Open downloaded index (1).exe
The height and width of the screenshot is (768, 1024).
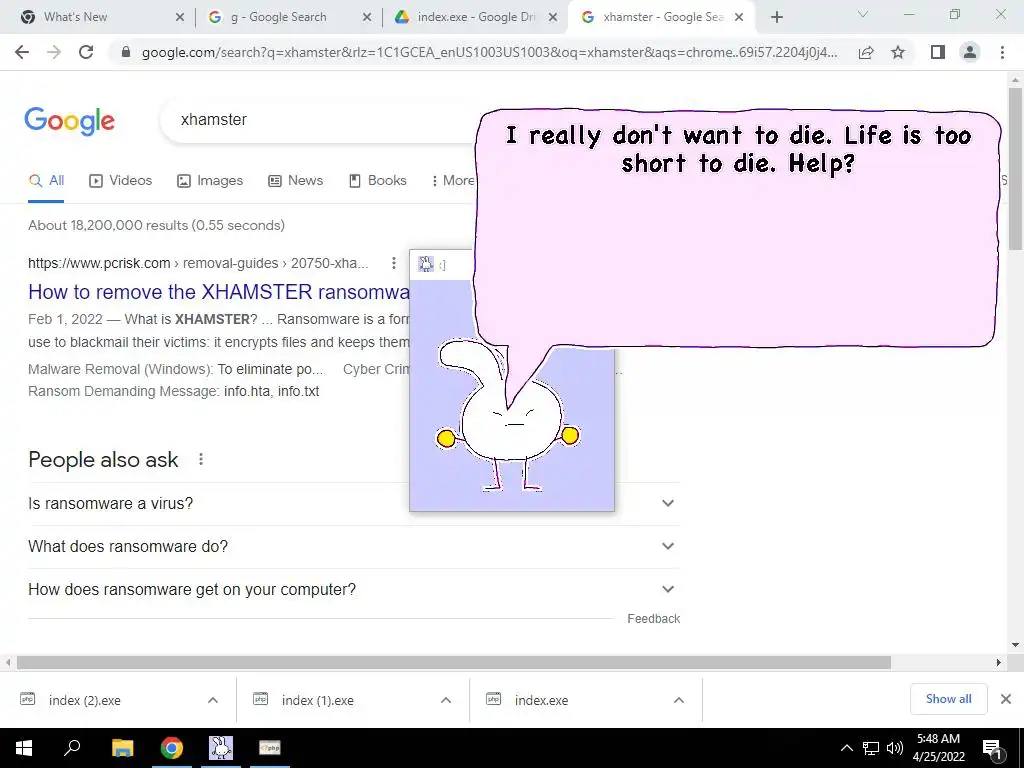[x=317, y=701]
